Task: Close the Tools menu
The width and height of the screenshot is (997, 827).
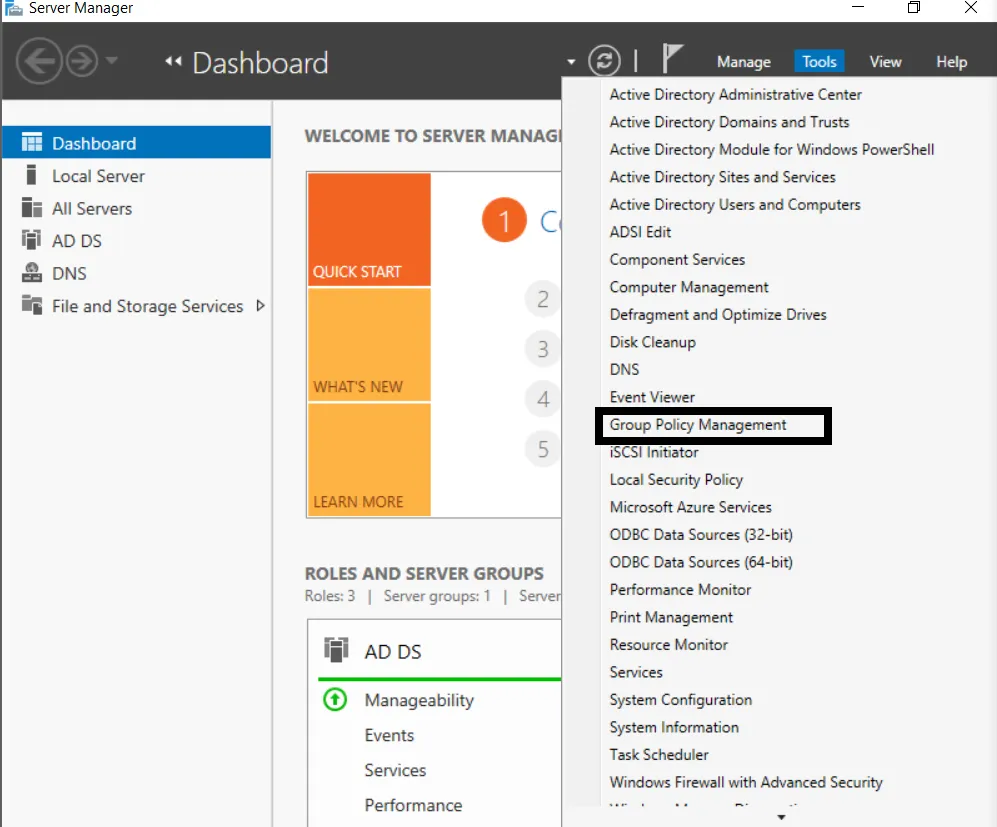Action: click(819, 62)
